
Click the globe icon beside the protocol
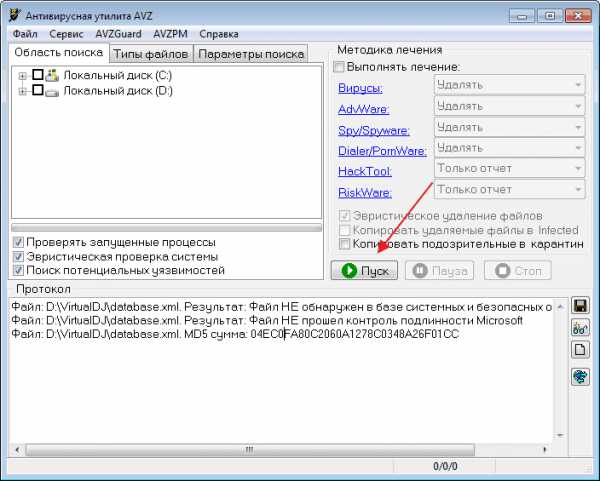point(579,376)
